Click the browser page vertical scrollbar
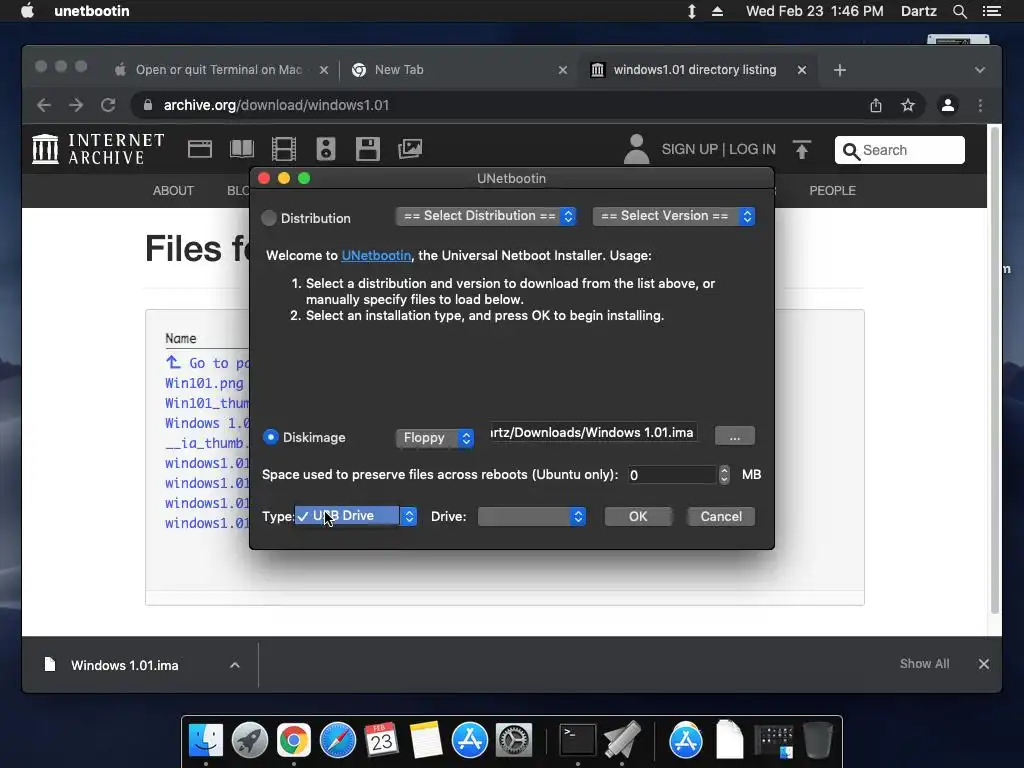The height and width of the screenshot is (768, 1024). [x=995, y=369]
